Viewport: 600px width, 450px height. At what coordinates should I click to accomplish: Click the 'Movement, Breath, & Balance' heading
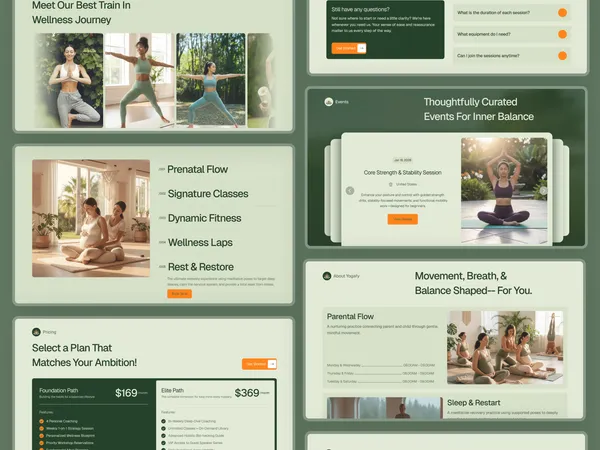(473, 283)
